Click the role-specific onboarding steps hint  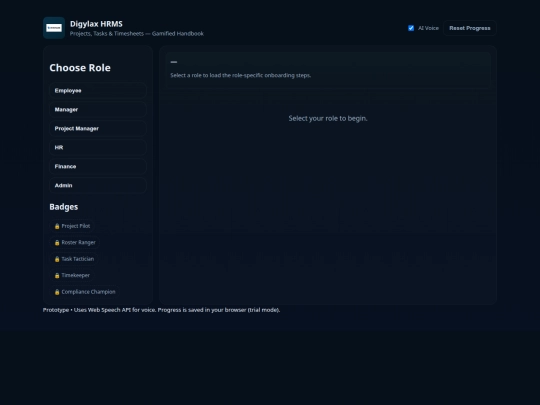click(x=241, y=75)
